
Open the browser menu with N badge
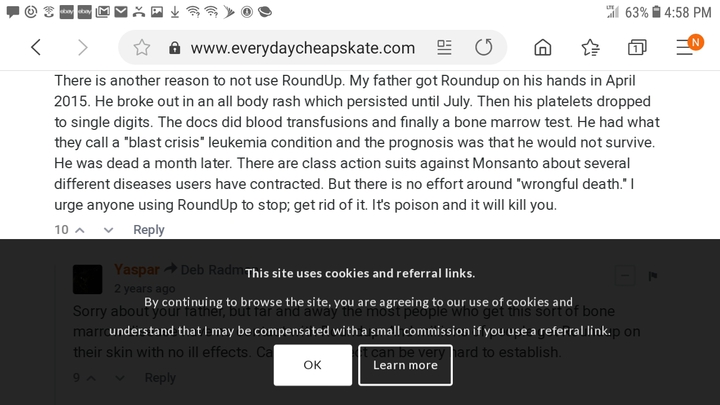tap(688, 45)
